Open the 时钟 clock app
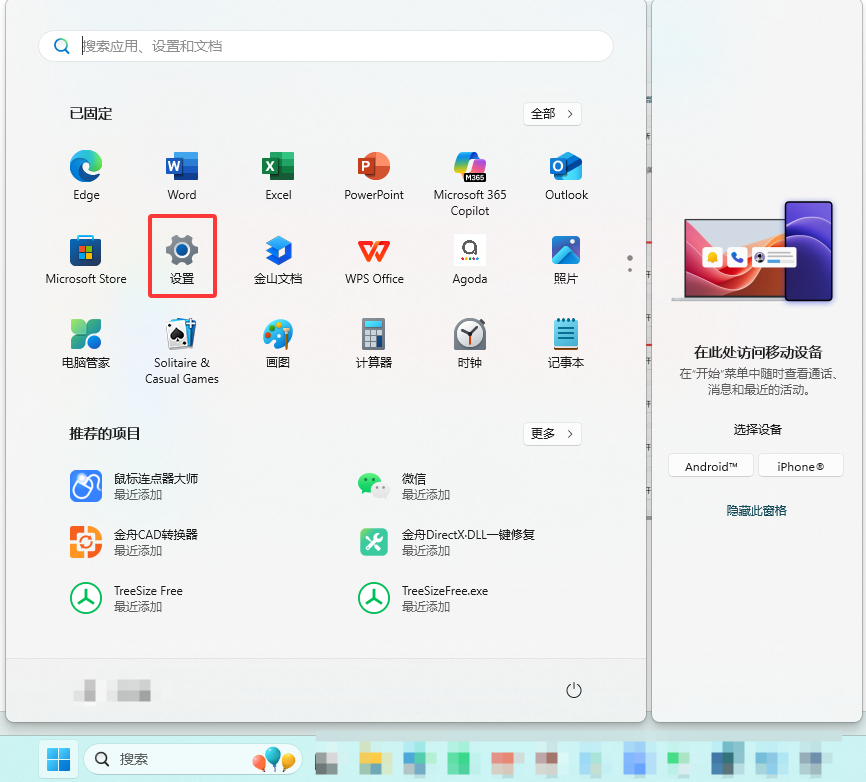 click(x=470, y=344)
